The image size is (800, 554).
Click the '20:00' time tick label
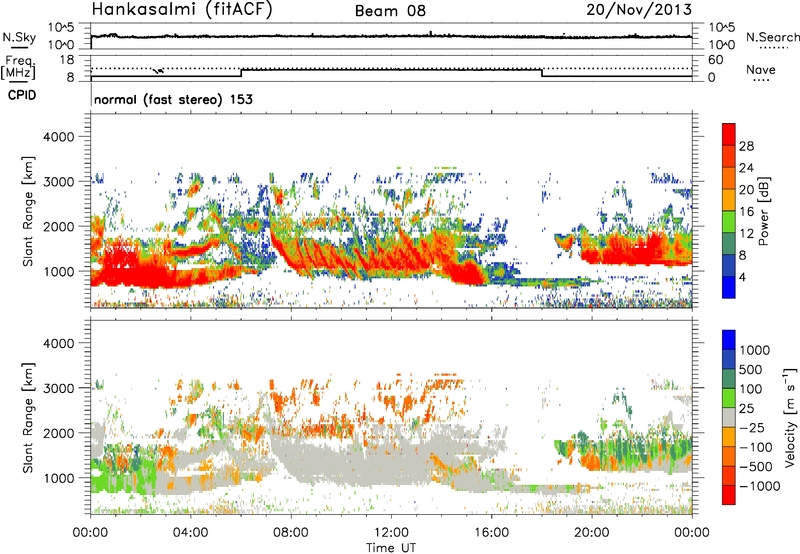591,533
